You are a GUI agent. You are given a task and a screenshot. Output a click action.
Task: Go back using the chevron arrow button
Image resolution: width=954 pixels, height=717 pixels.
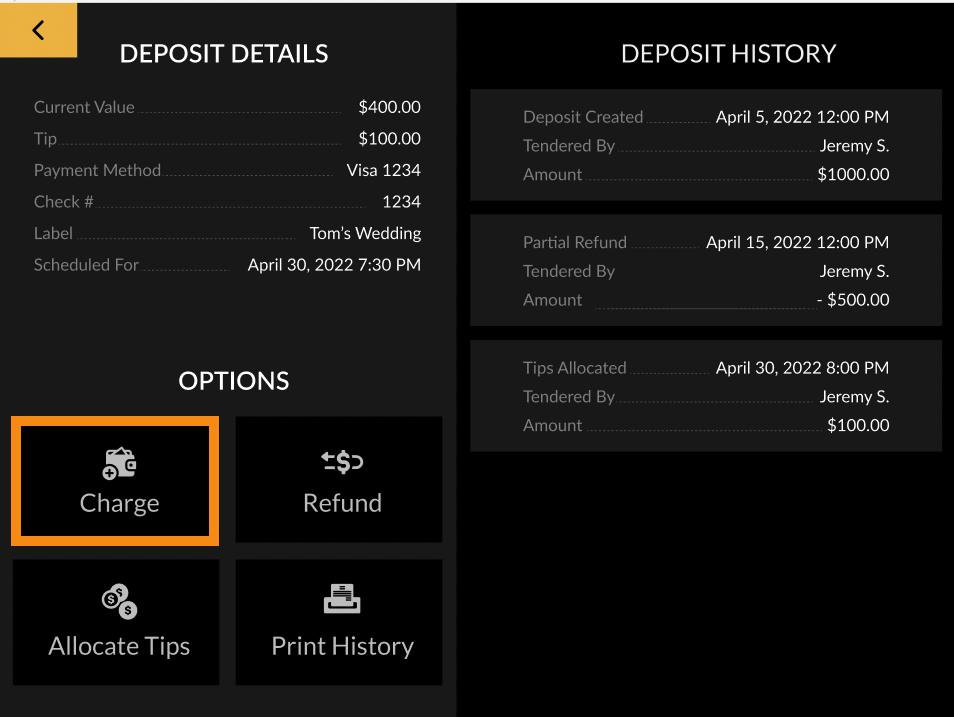(38, 30)
